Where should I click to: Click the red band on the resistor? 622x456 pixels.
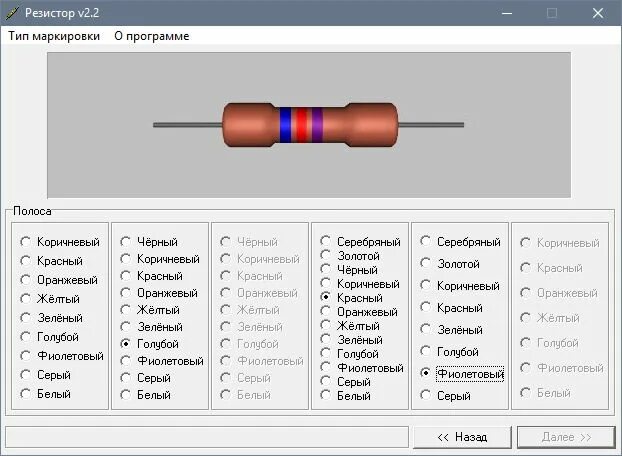301,125
